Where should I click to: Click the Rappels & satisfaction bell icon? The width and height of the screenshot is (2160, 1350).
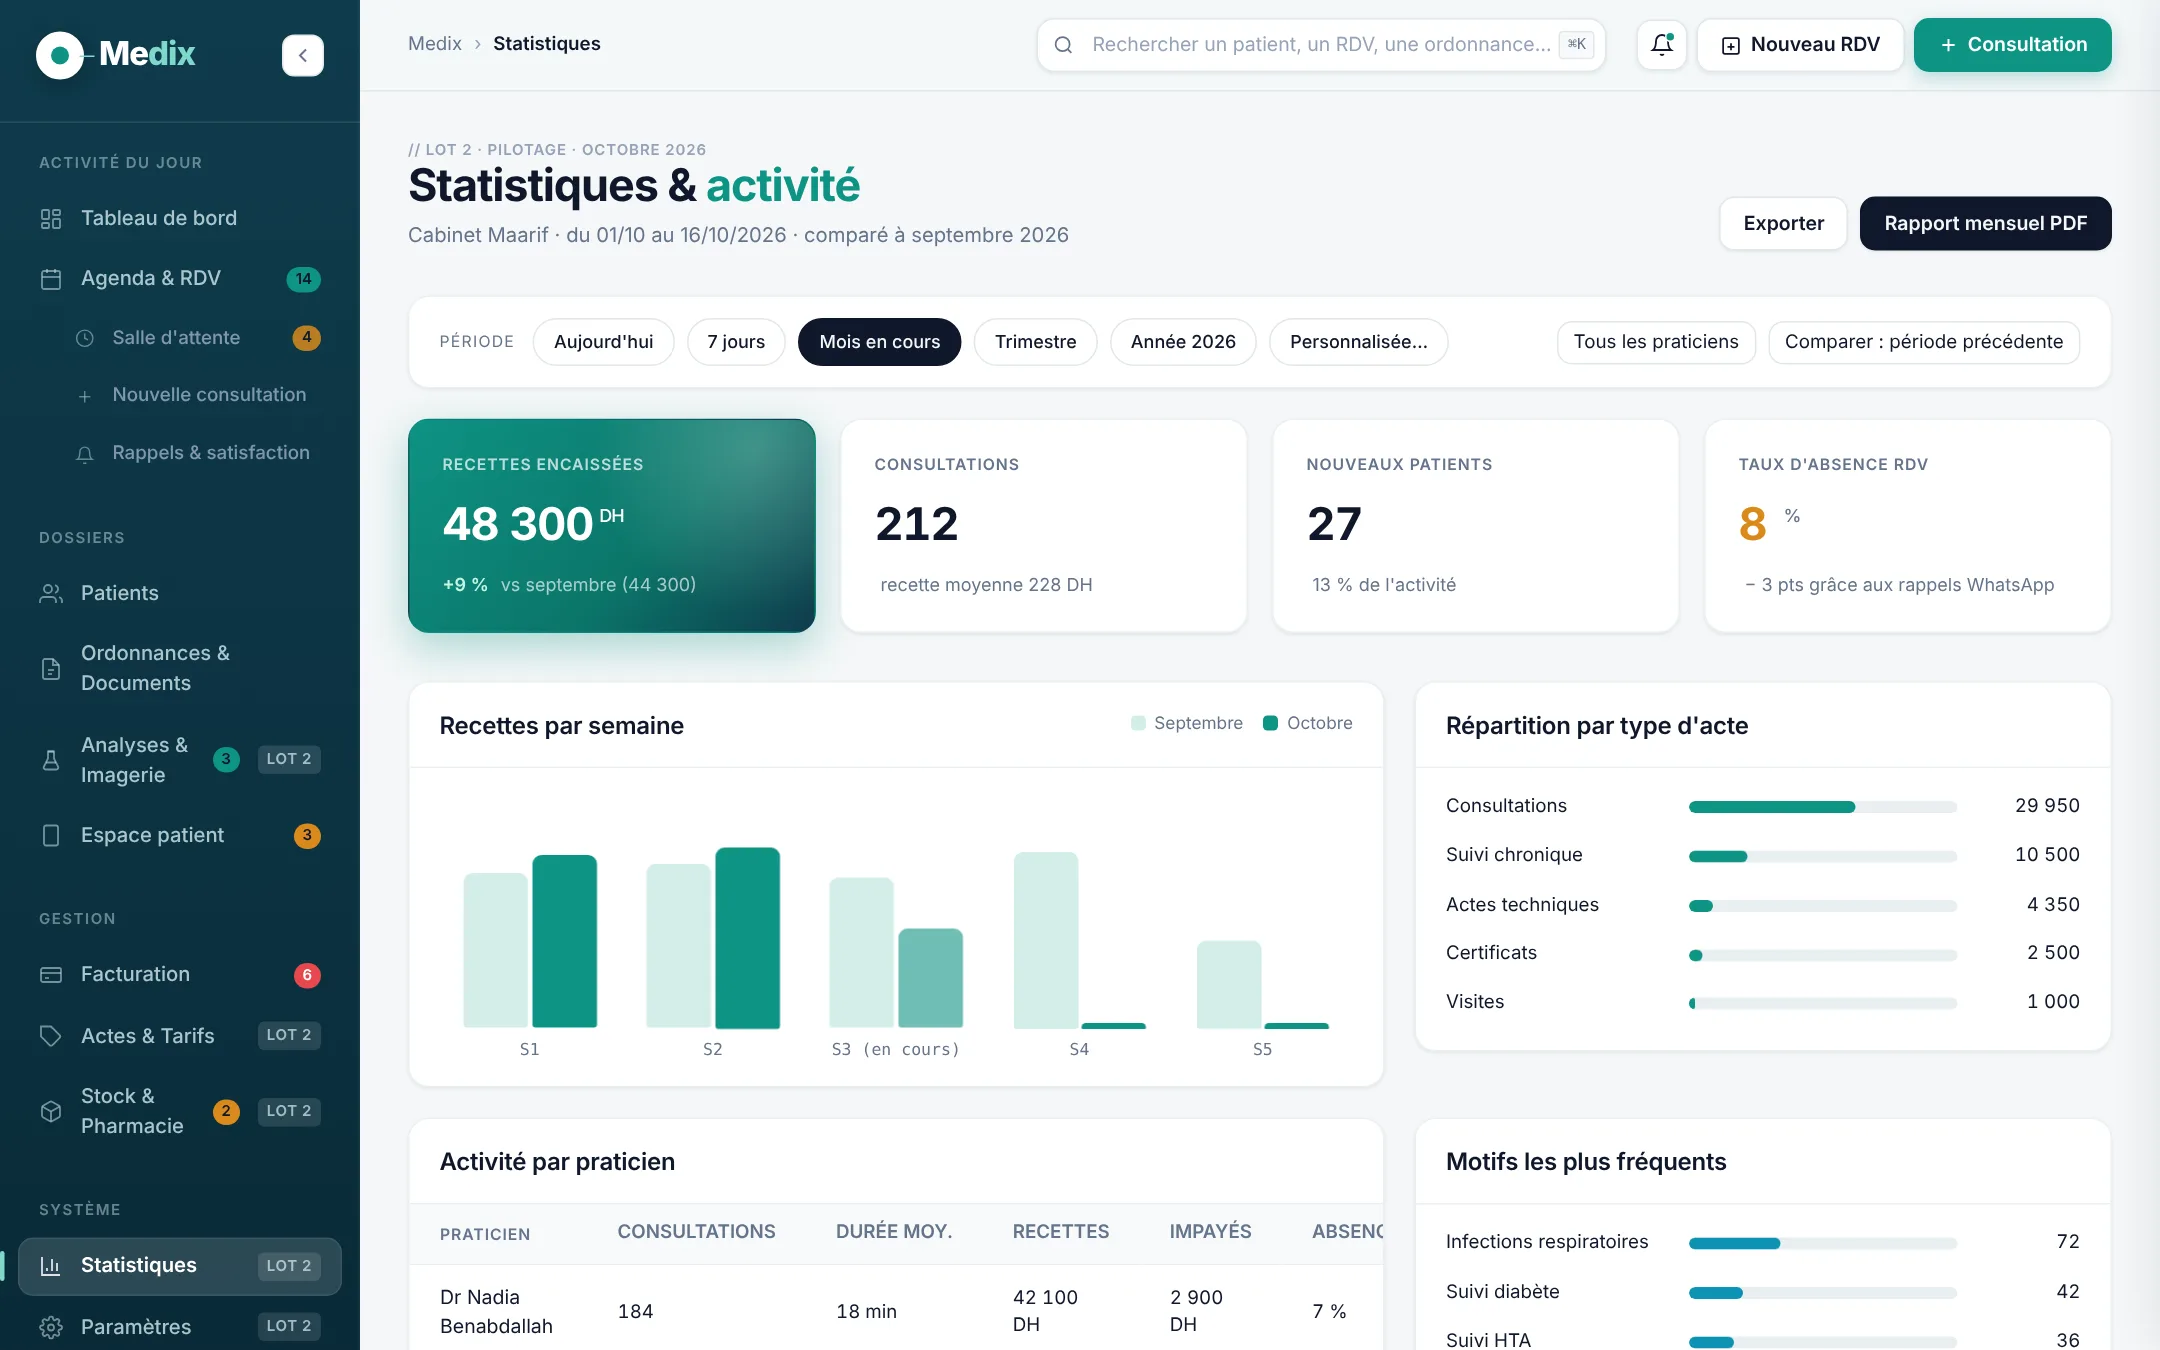pyautogui.click(x=85, y=454)
